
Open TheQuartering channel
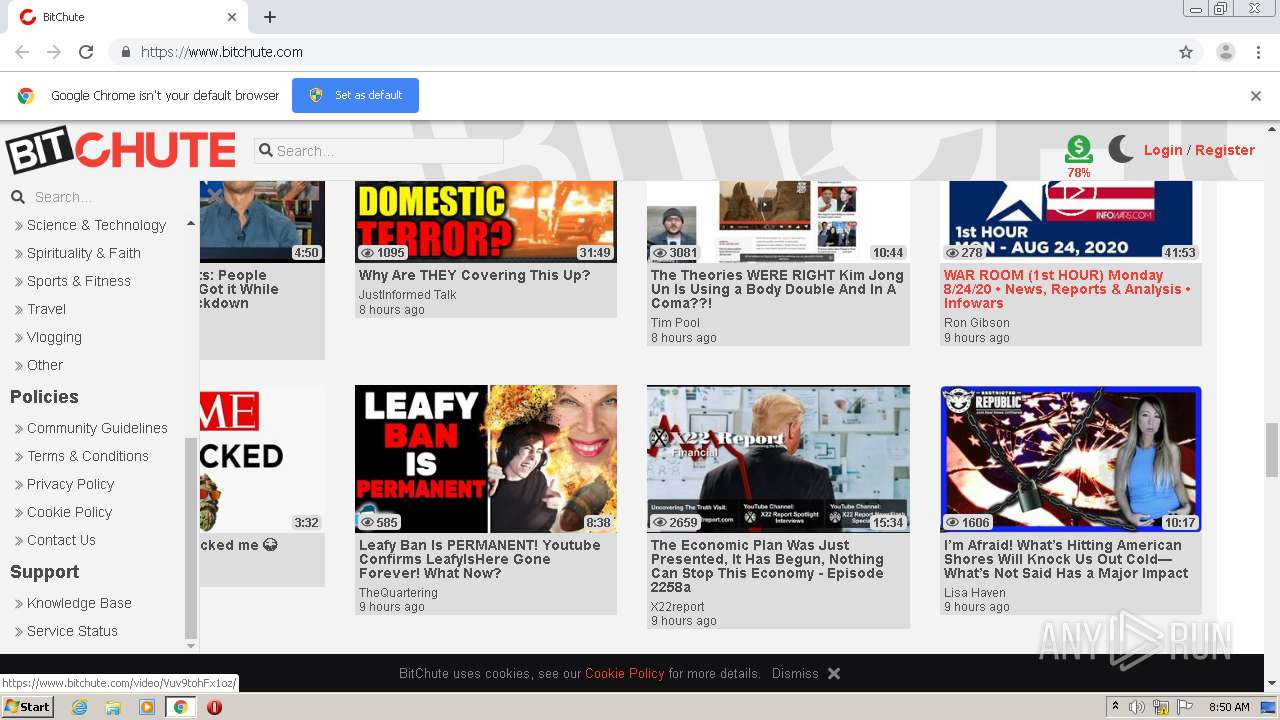tap(398, 593)
